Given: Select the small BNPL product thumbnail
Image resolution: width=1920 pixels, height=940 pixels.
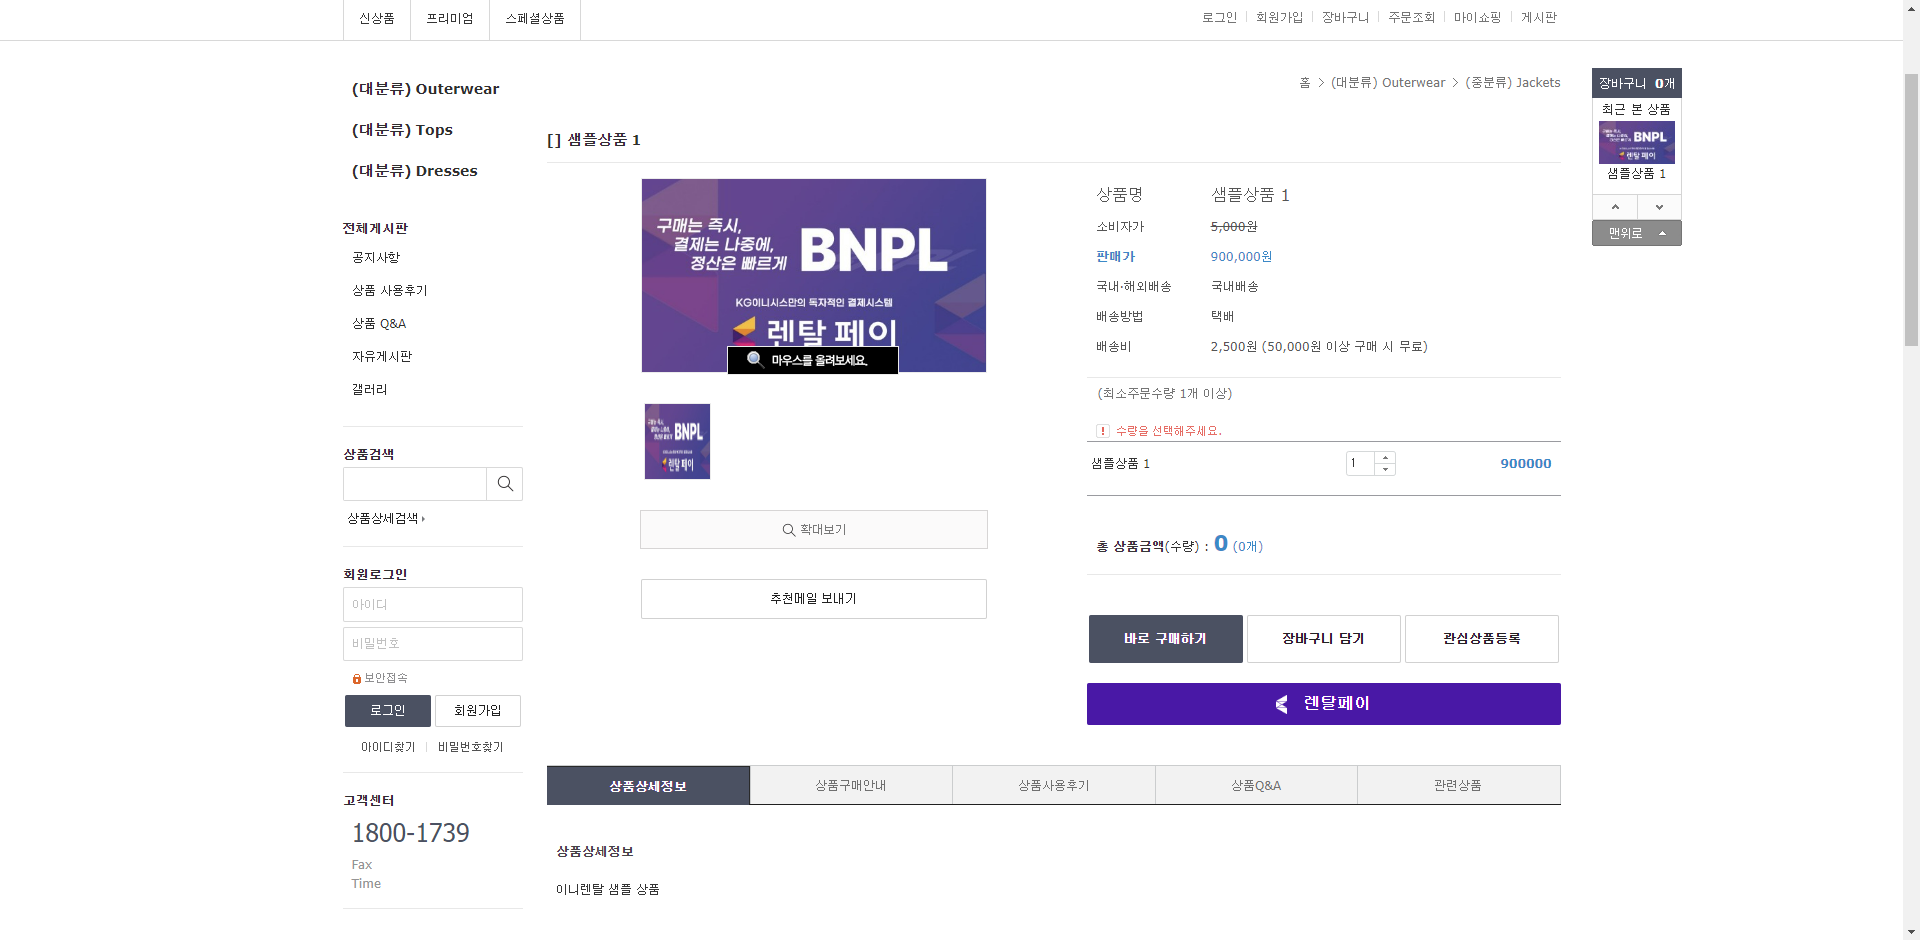Looking at the screenshot, I should (x=677, y=441).
